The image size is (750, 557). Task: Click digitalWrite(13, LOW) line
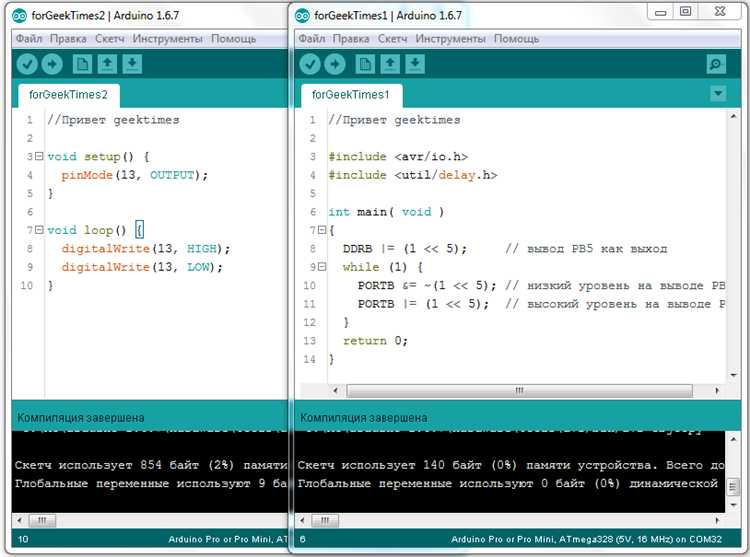142,267
